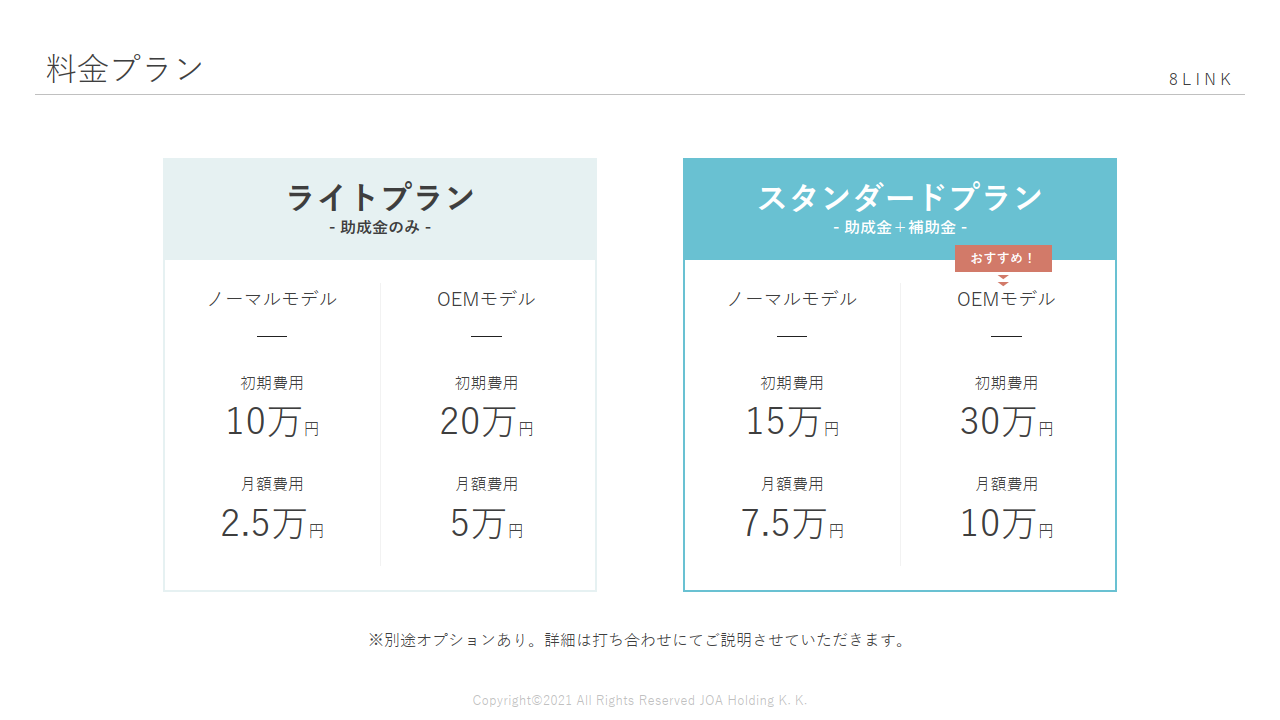Select OEMモデル in the Light plan
The image size is (1280, 720).
click(486, 299)
